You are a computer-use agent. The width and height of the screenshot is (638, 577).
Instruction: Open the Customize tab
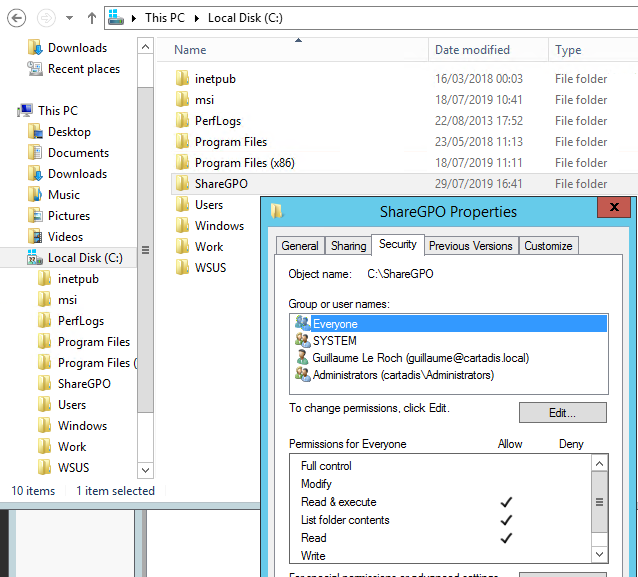point(548,246)
